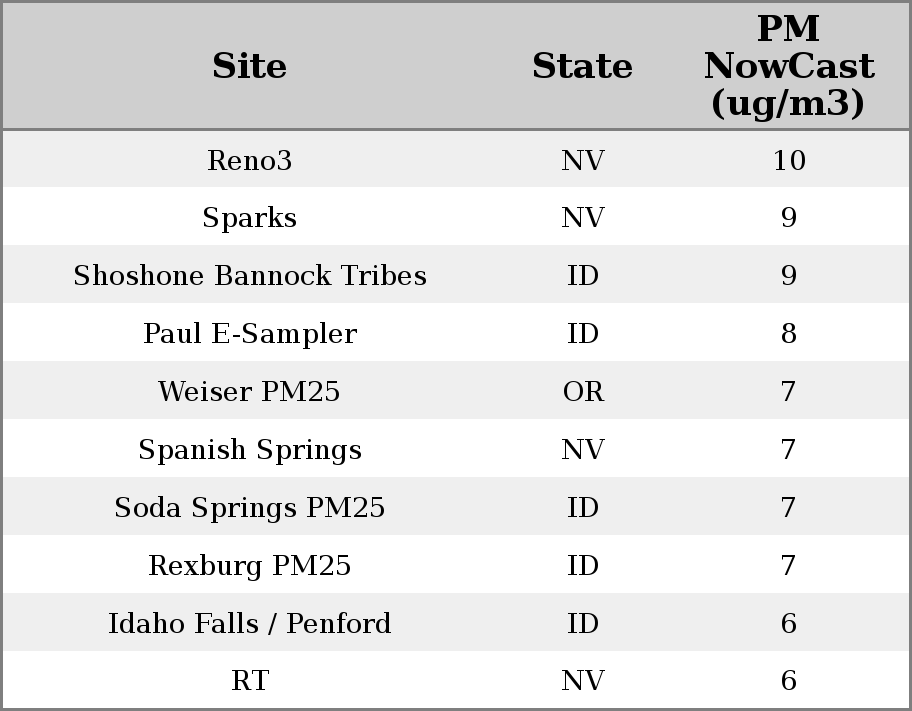
Task: Click the OR state cell for Weiser
Action: click(x=582, y=392)
